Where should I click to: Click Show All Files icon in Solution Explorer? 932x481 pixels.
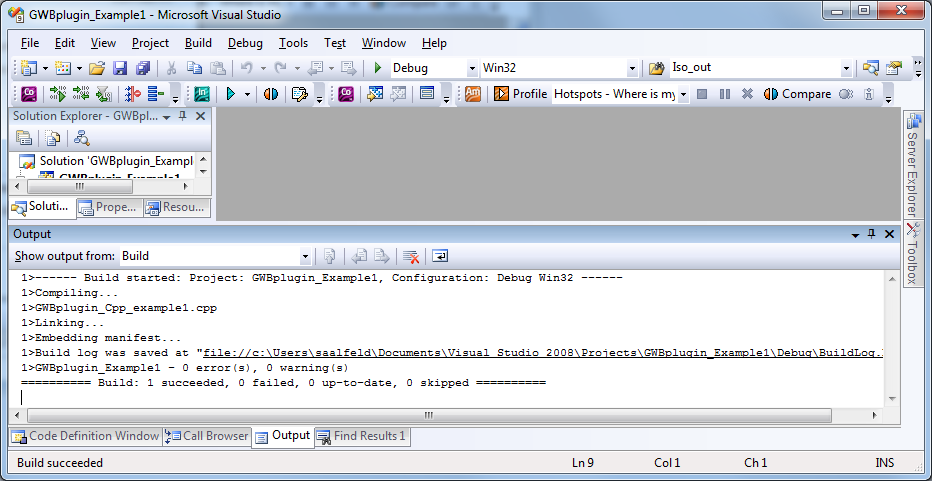[x=53, y=139]
